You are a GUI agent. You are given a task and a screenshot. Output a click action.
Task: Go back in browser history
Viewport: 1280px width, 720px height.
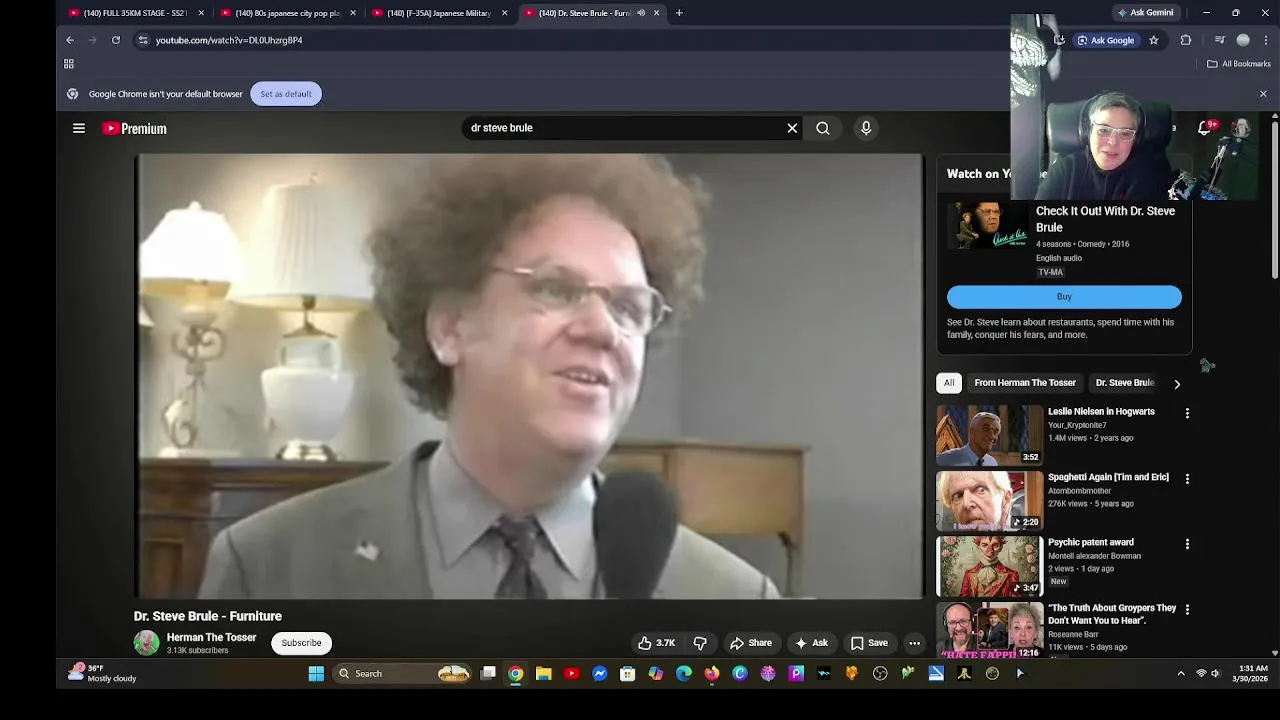point(70,40)
